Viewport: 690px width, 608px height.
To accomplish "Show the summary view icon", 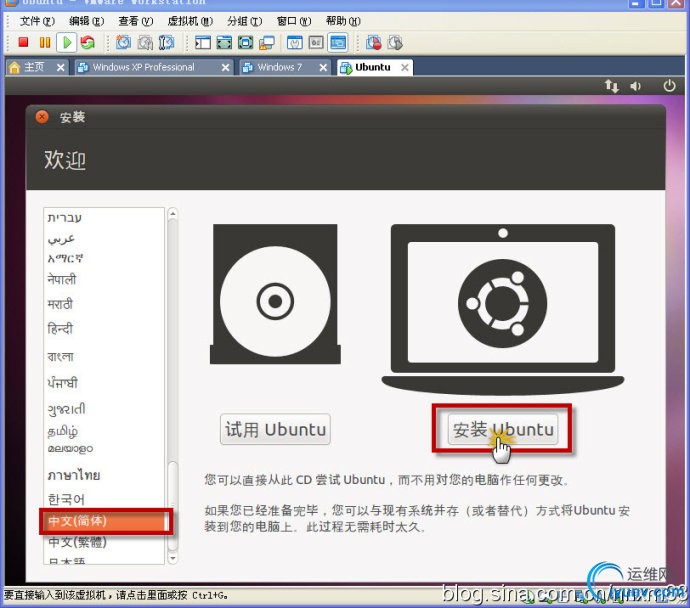I will 294,42.
